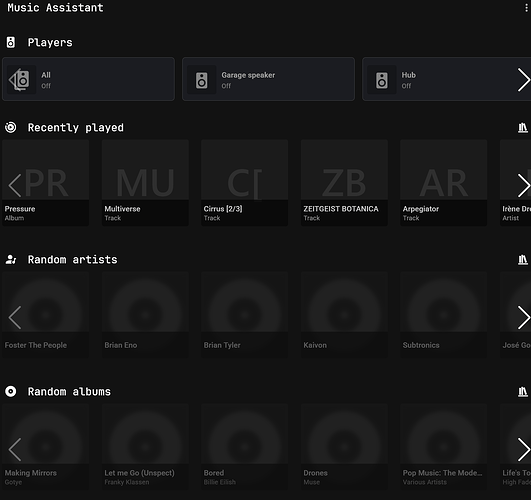Show more players with right chevron
This screenshot has height=500, width=531.
coord(524,80)
